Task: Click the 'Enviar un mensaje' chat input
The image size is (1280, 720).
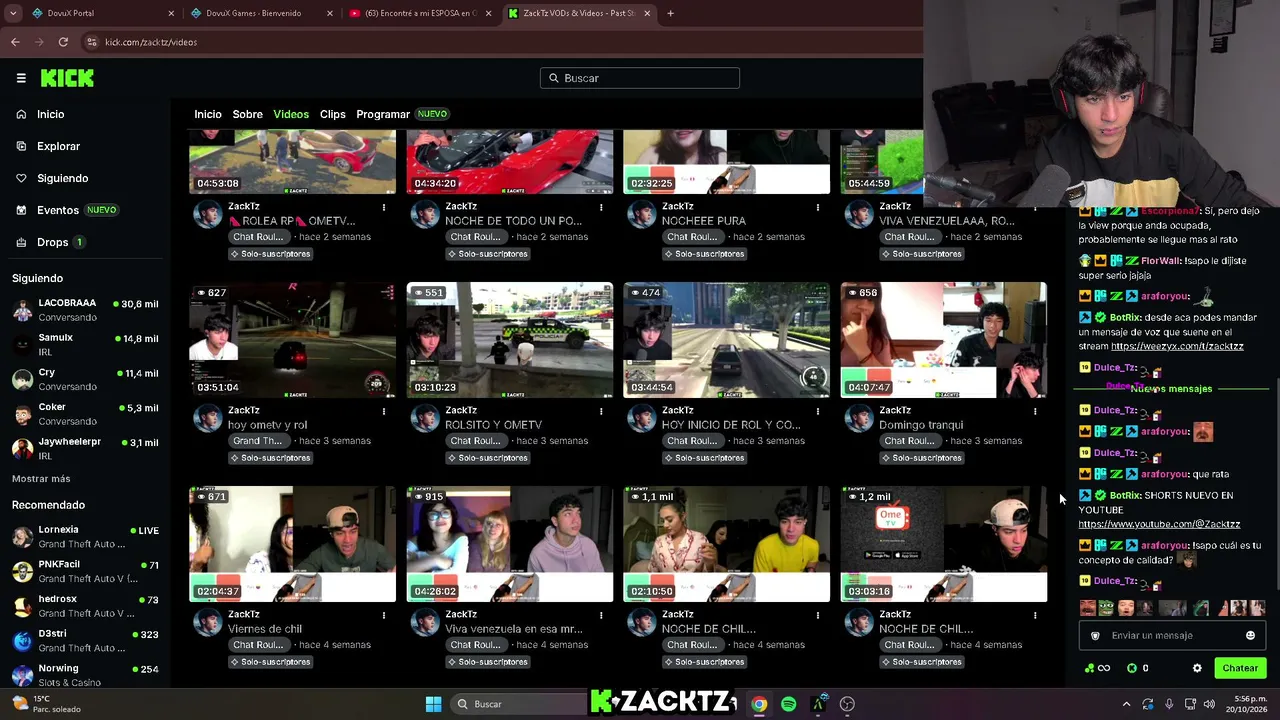Action: coord(1170,635)
